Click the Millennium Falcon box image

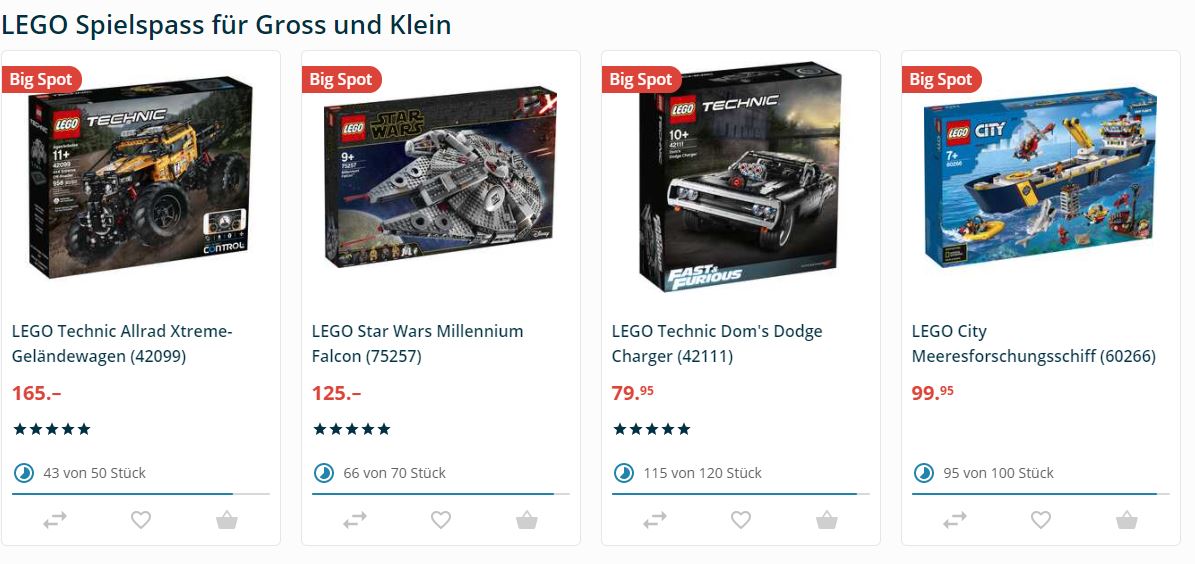(x=441, y=177)
